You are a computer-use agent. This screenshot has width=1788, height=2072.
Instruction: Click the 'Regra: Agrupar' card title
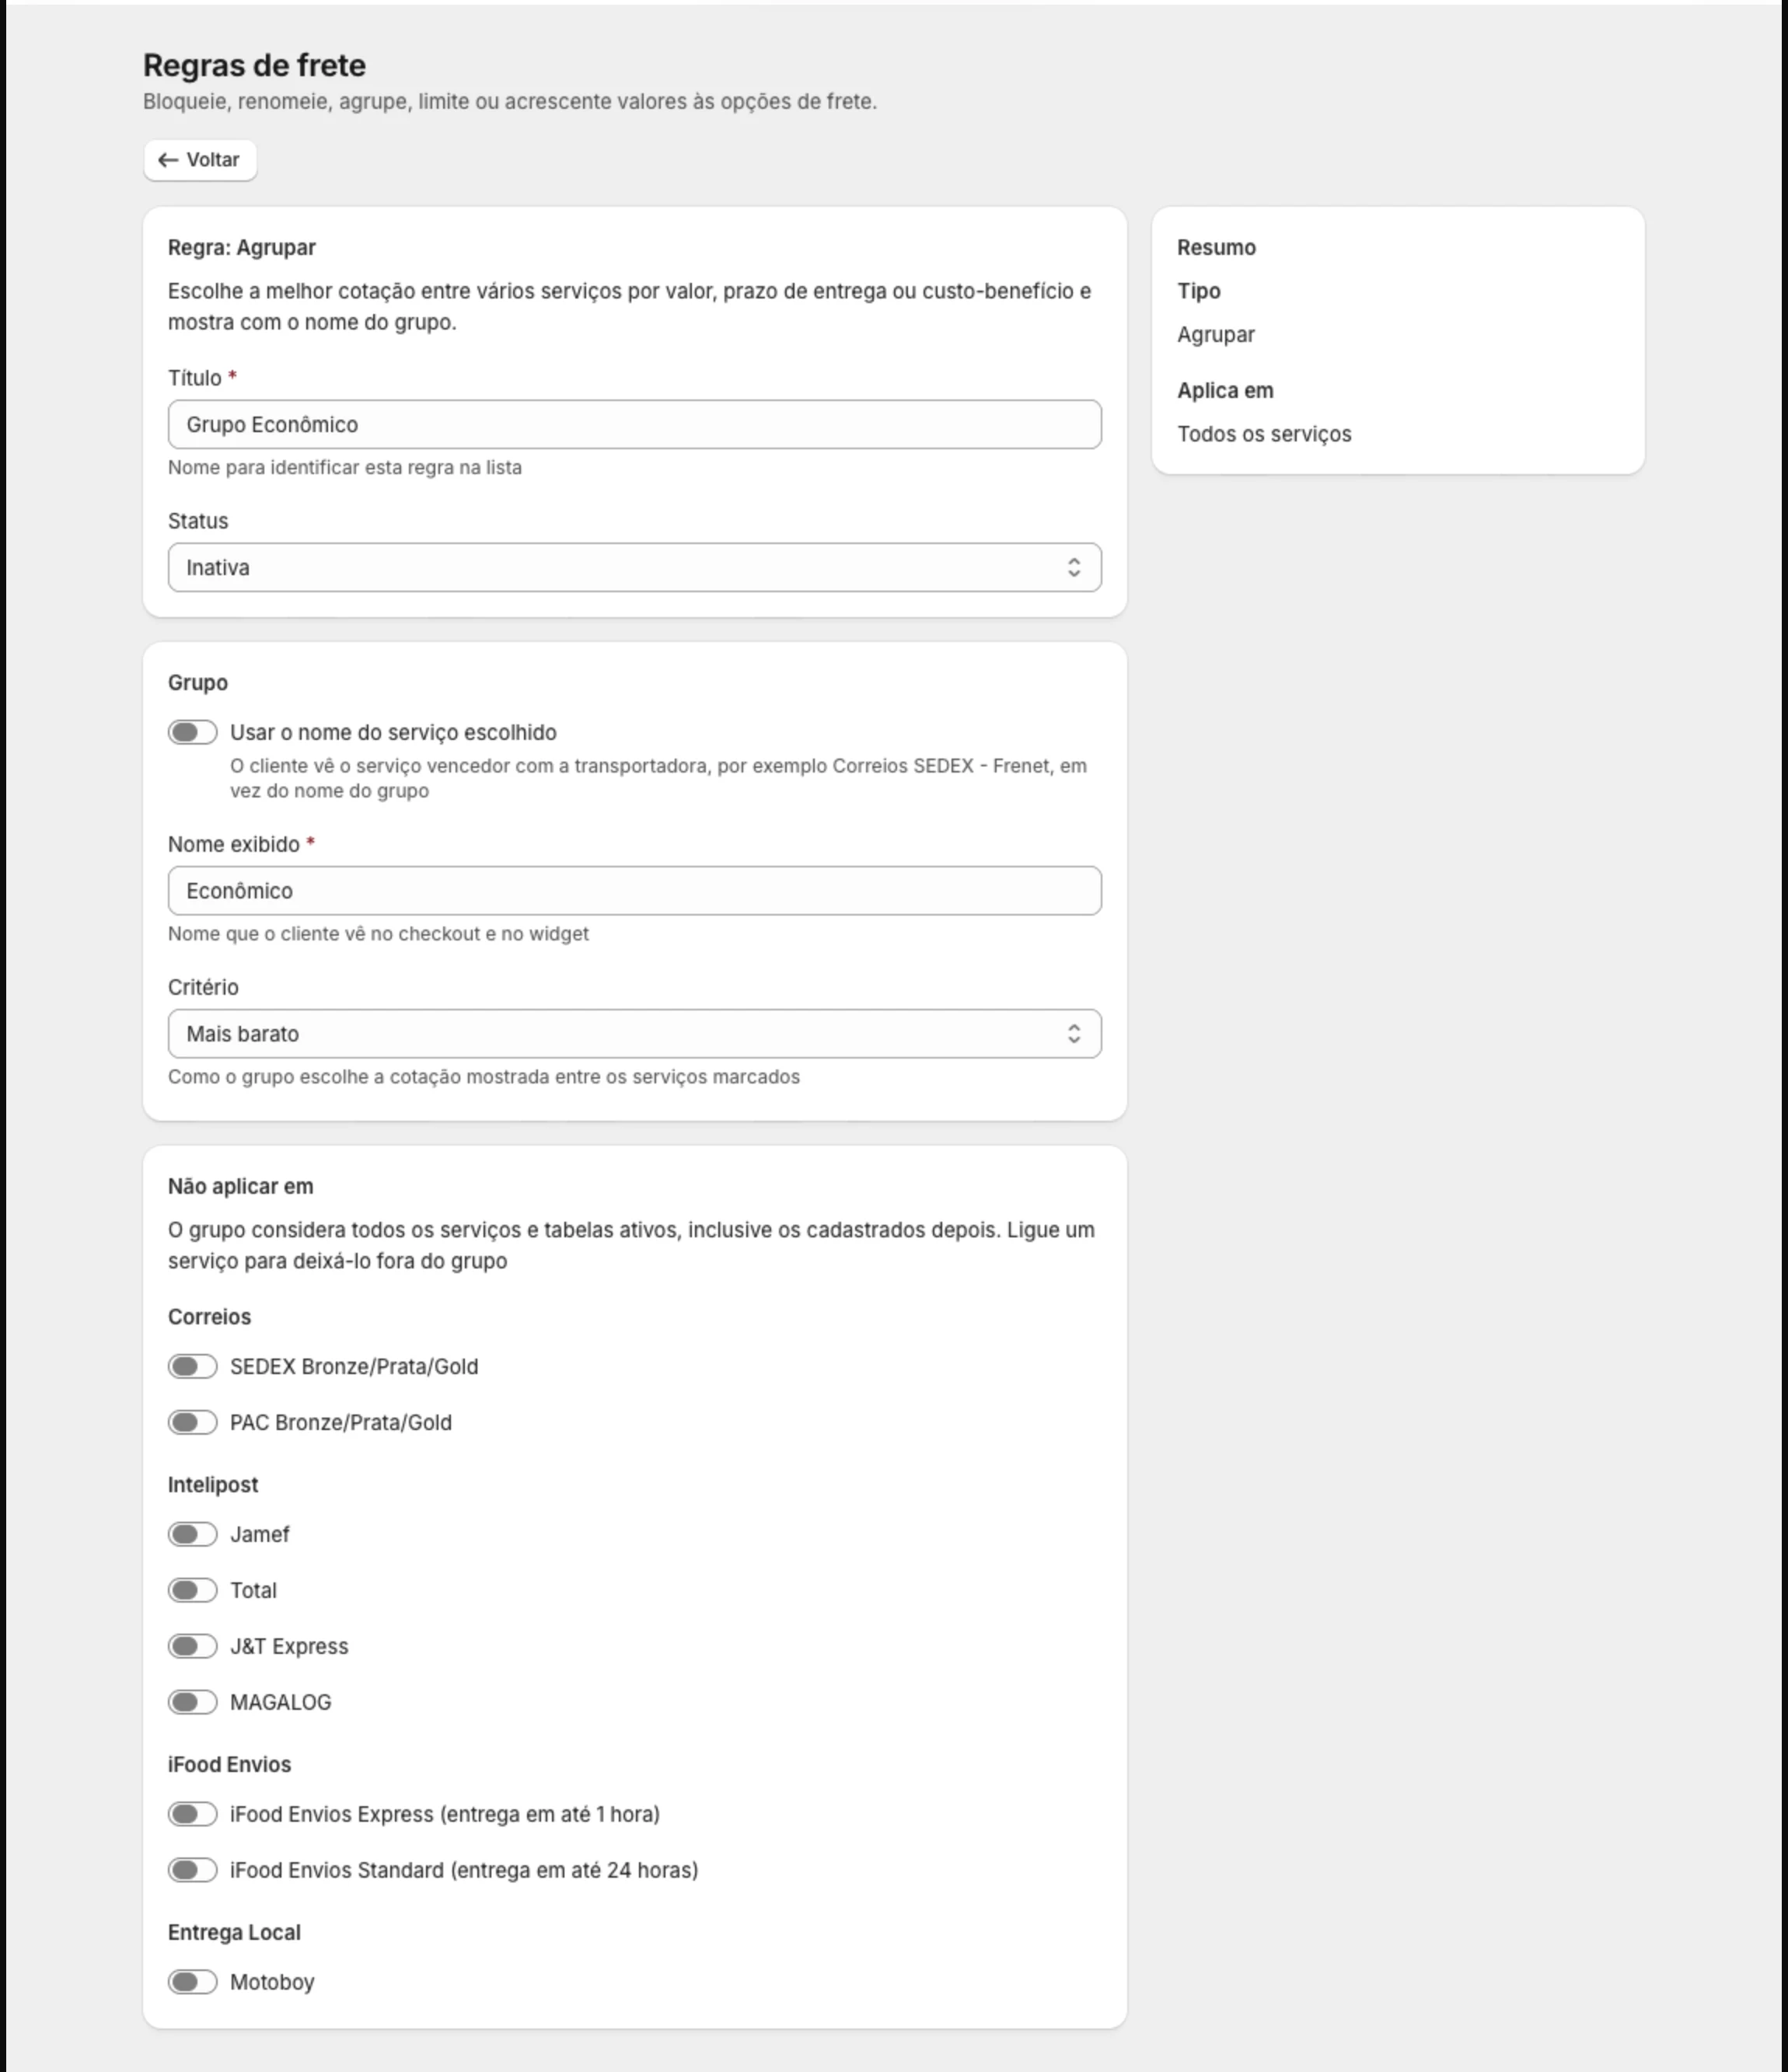[x=242, y=248]
